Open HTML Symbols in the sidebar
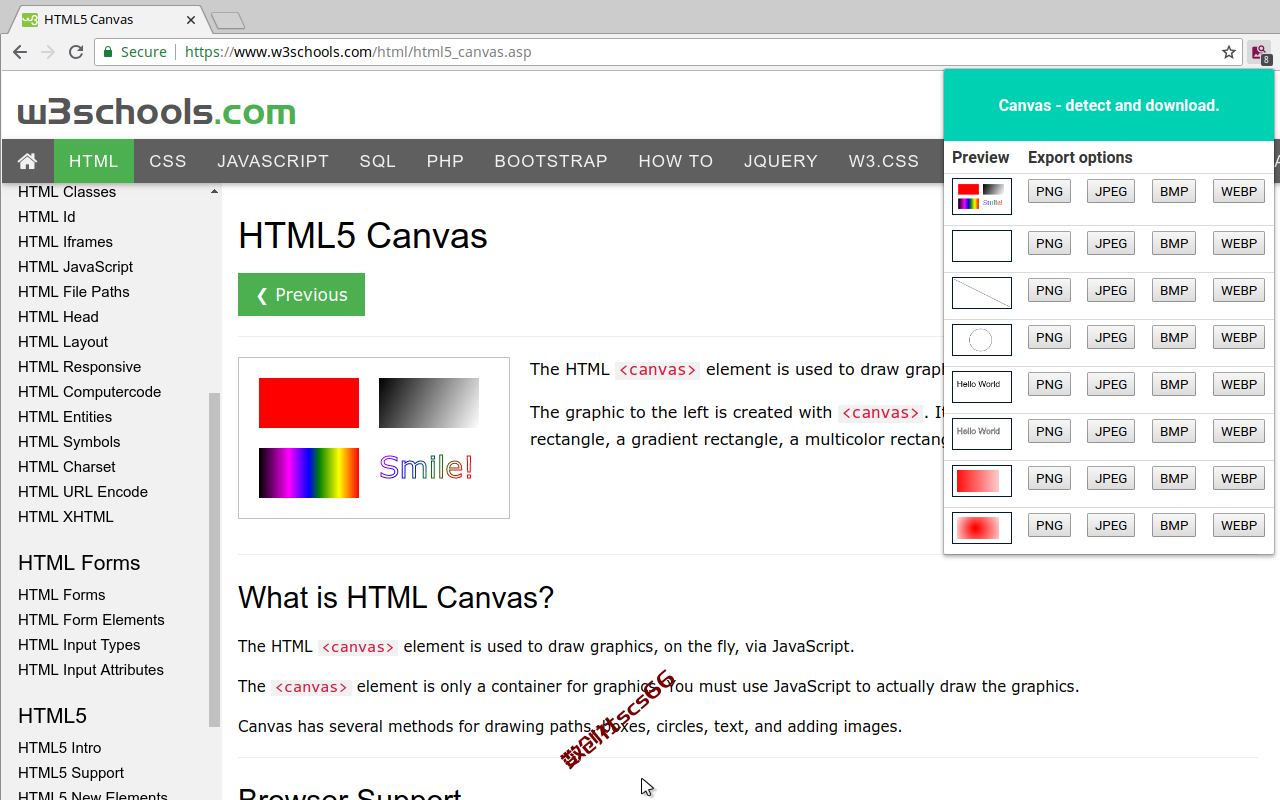 [x=69, y=442]
